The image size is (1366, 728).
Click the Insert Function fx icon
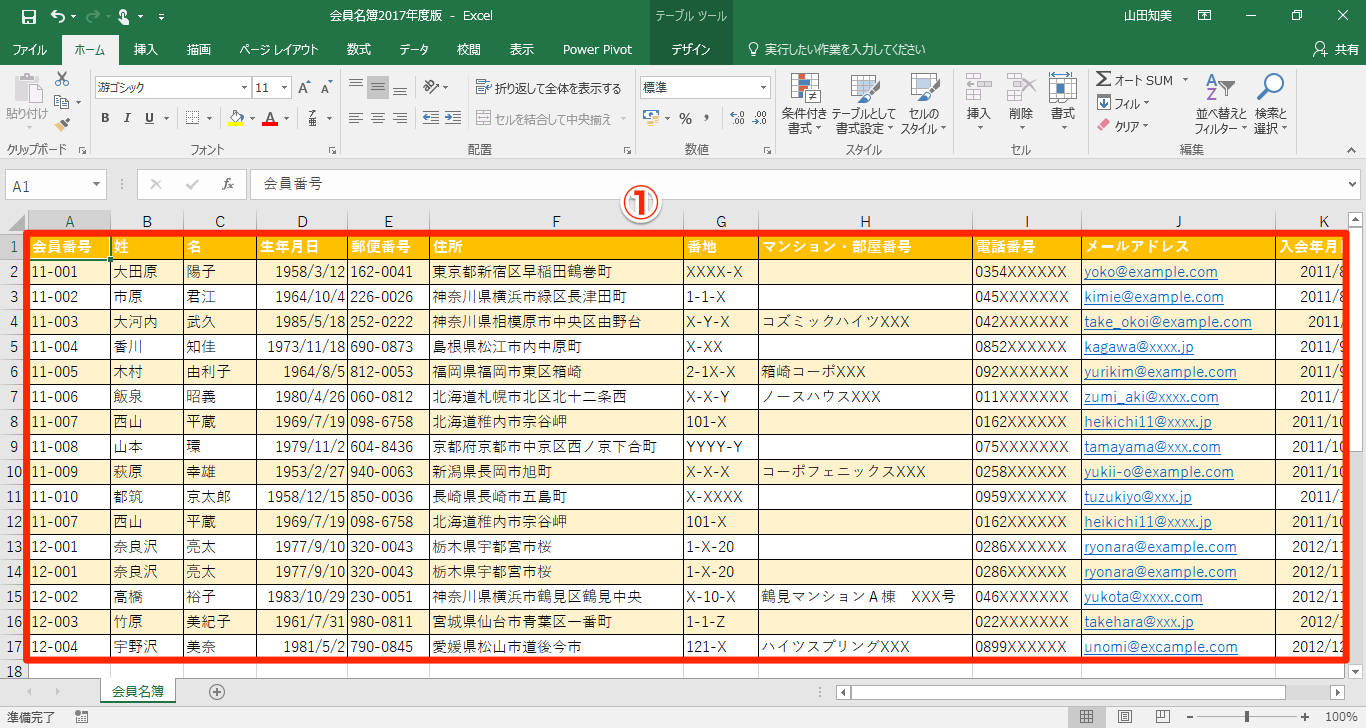coord(228,185)
